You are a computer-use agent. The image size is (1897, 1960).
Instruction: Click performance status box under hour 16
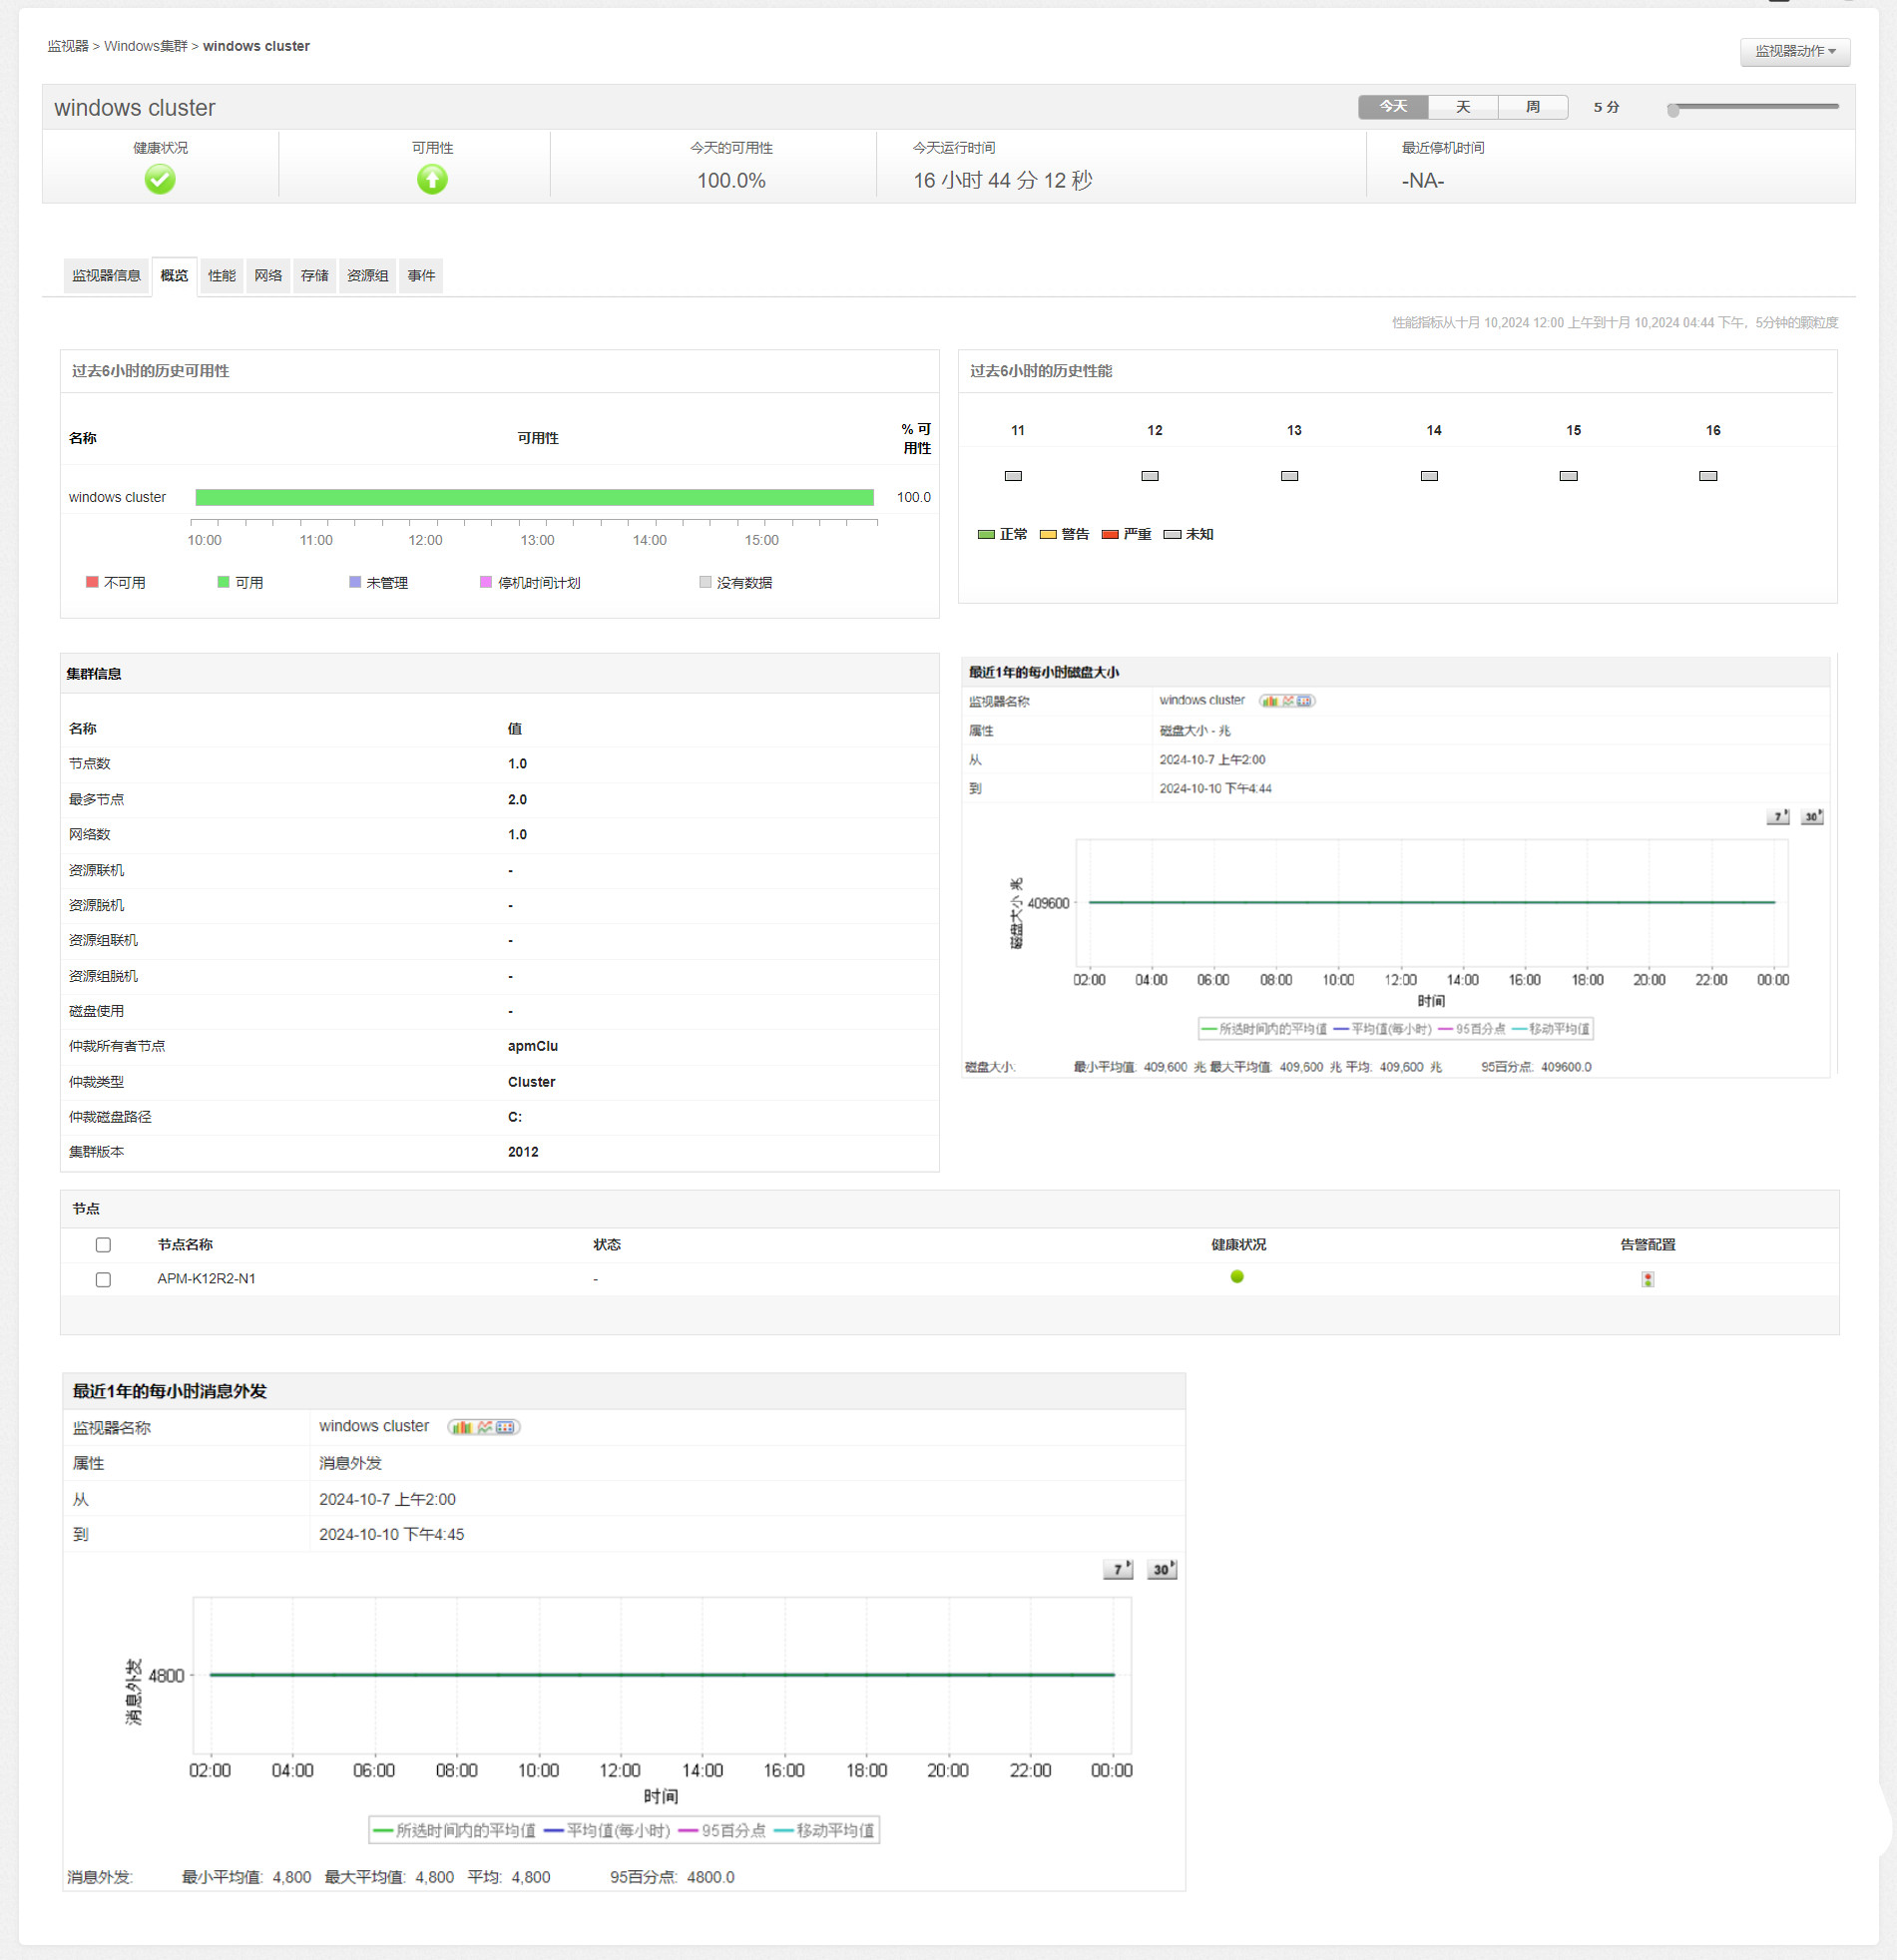(1709, 476)
